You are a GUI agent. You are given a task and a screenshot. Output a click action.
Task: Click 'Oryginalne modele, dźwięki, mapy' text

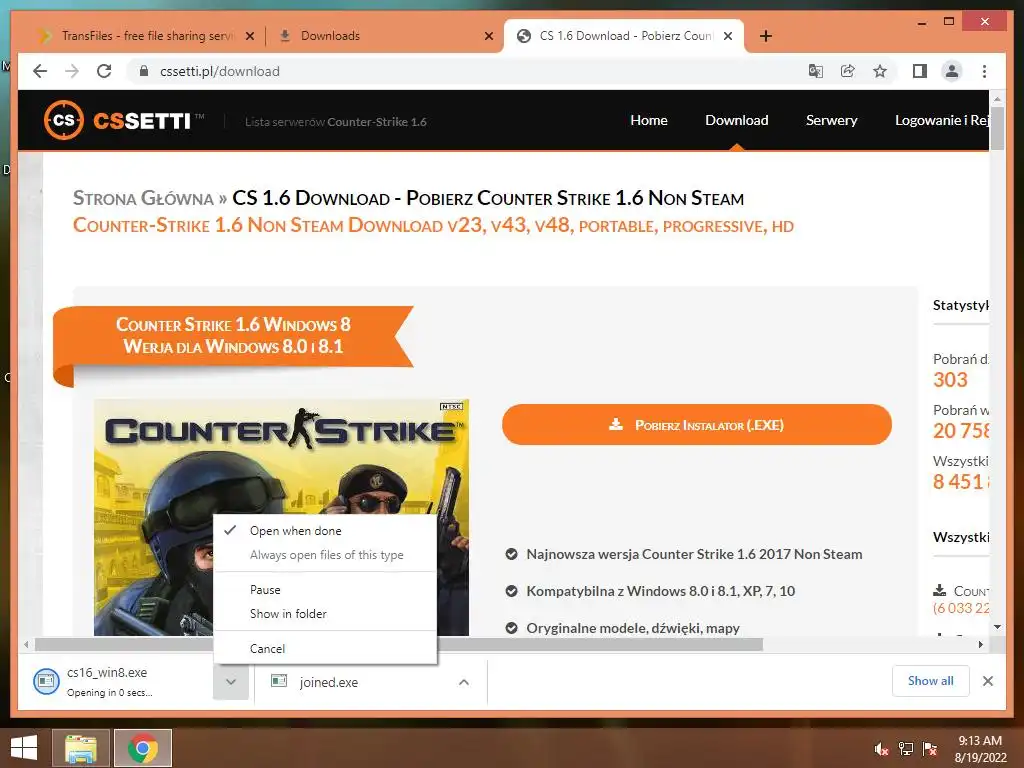pyautogui.click(x=633, y=628)
